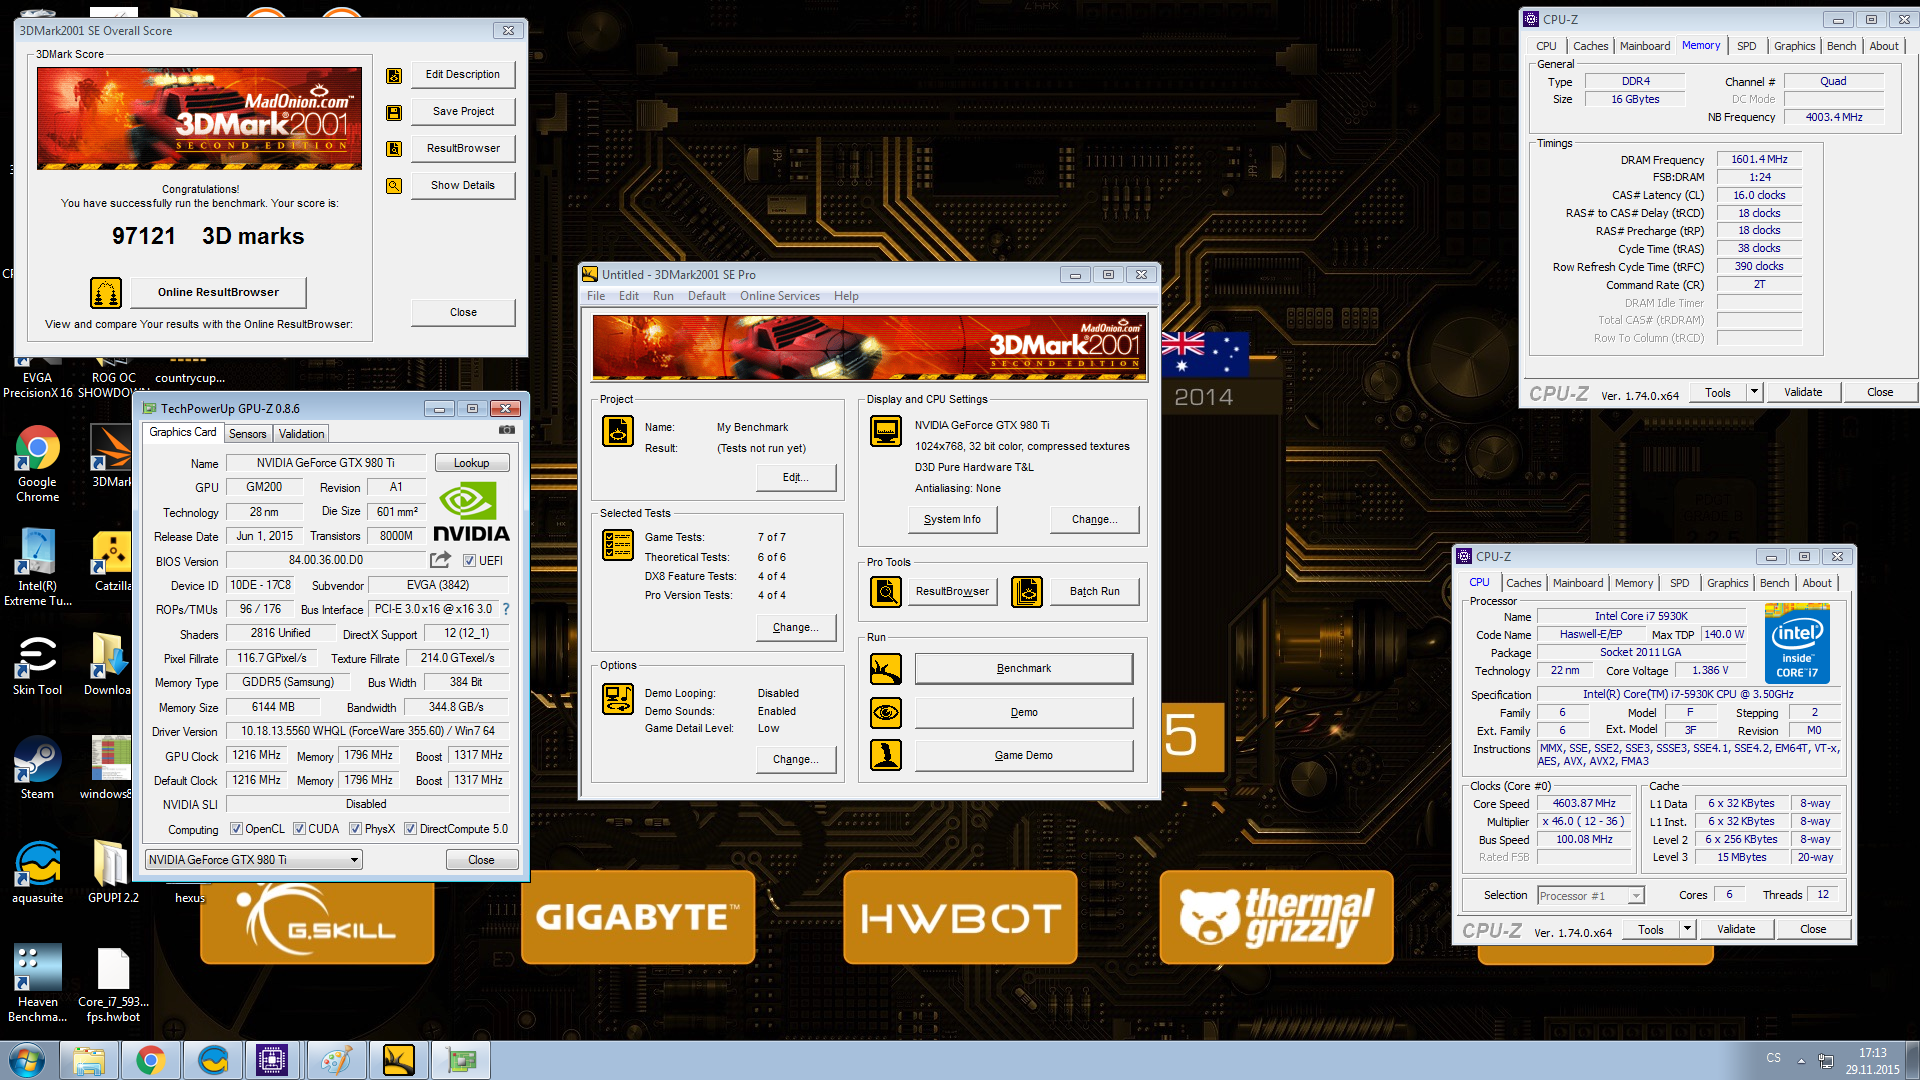Switch to Mainboard tab in CPU-Z CPU window

1578,583
